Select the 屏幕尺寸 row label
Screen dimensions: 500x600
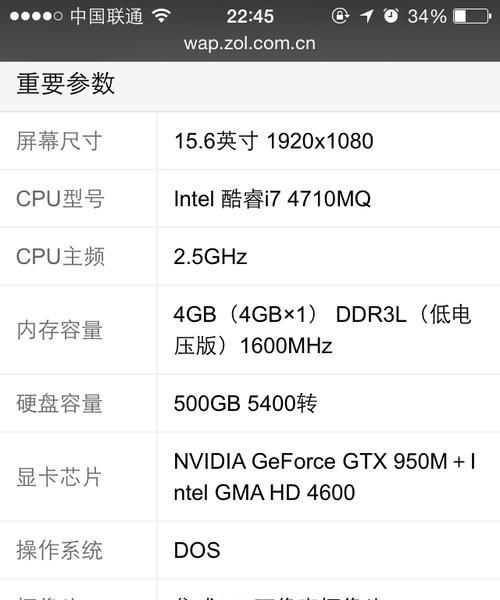(59, 141)
